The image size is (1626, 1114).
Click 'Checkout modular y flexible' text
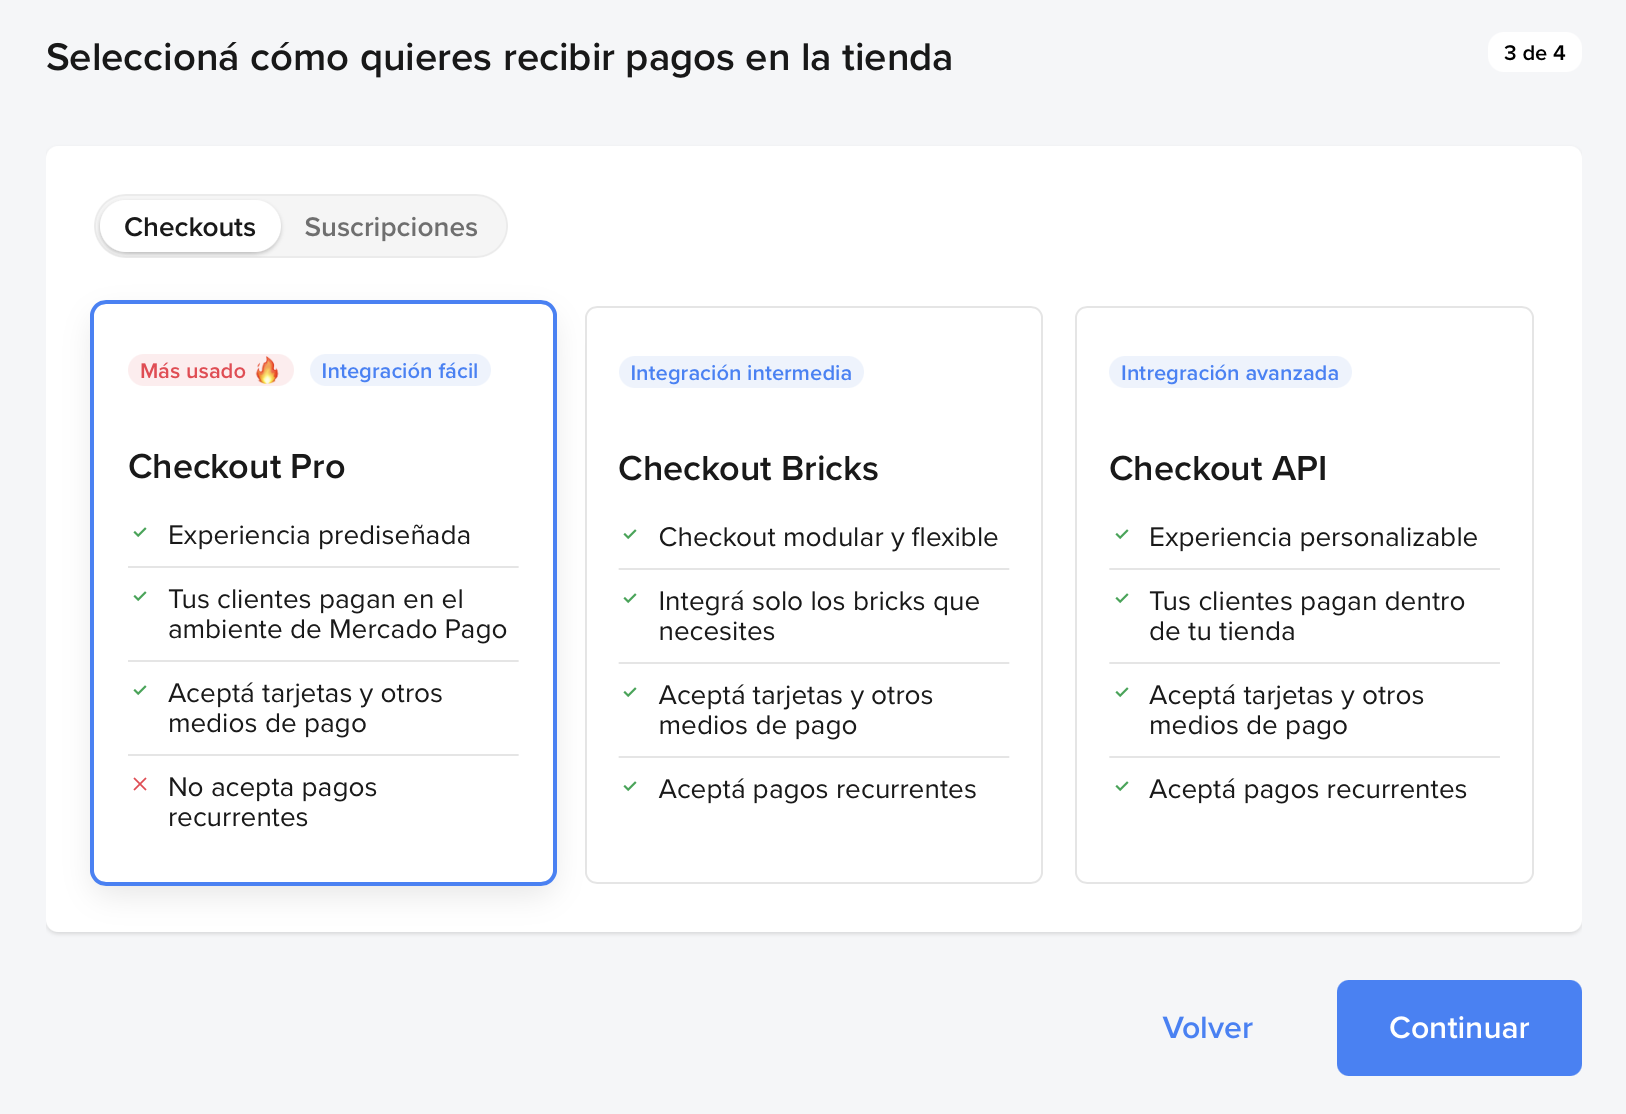click(x=828, y=537)
